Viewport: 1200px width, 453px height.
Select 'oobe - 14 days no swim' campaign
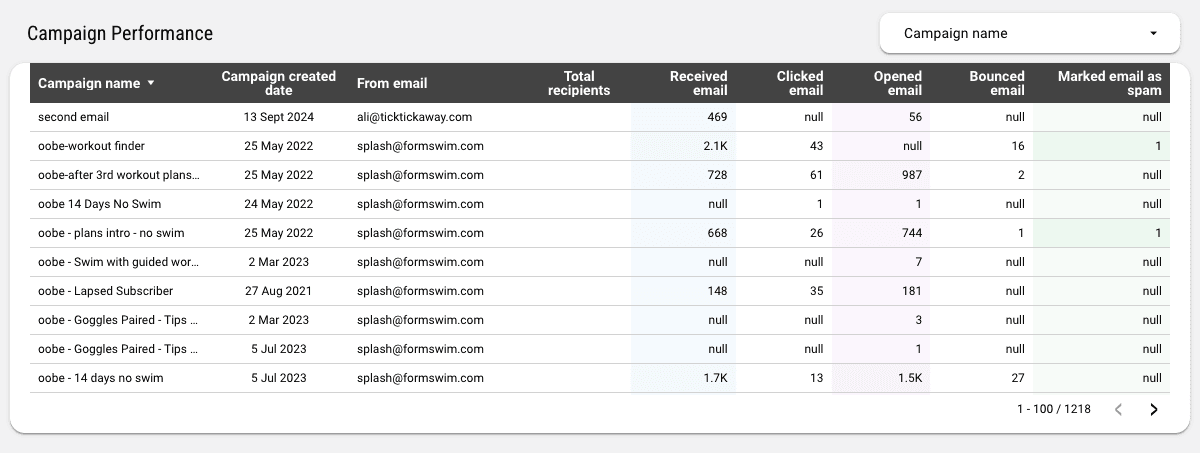click(x=100, y=378)
